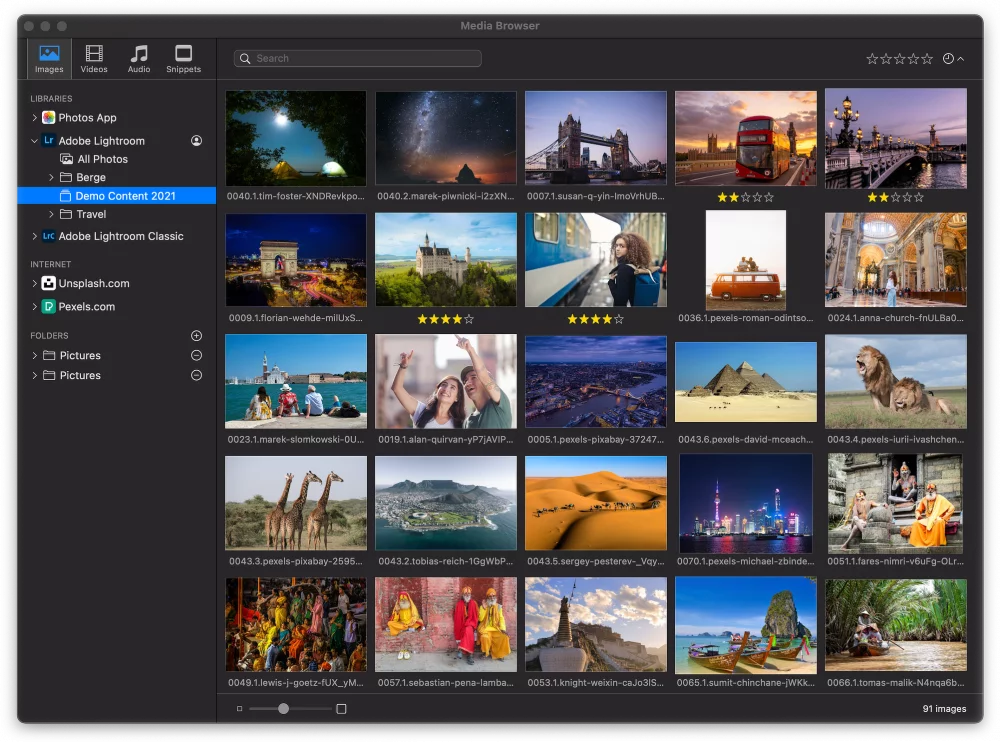Image resolution: width=1000 pixels, height=742 pixels.
Task: Collapse the Adobe Lightroom library
Action: point(35,141)
